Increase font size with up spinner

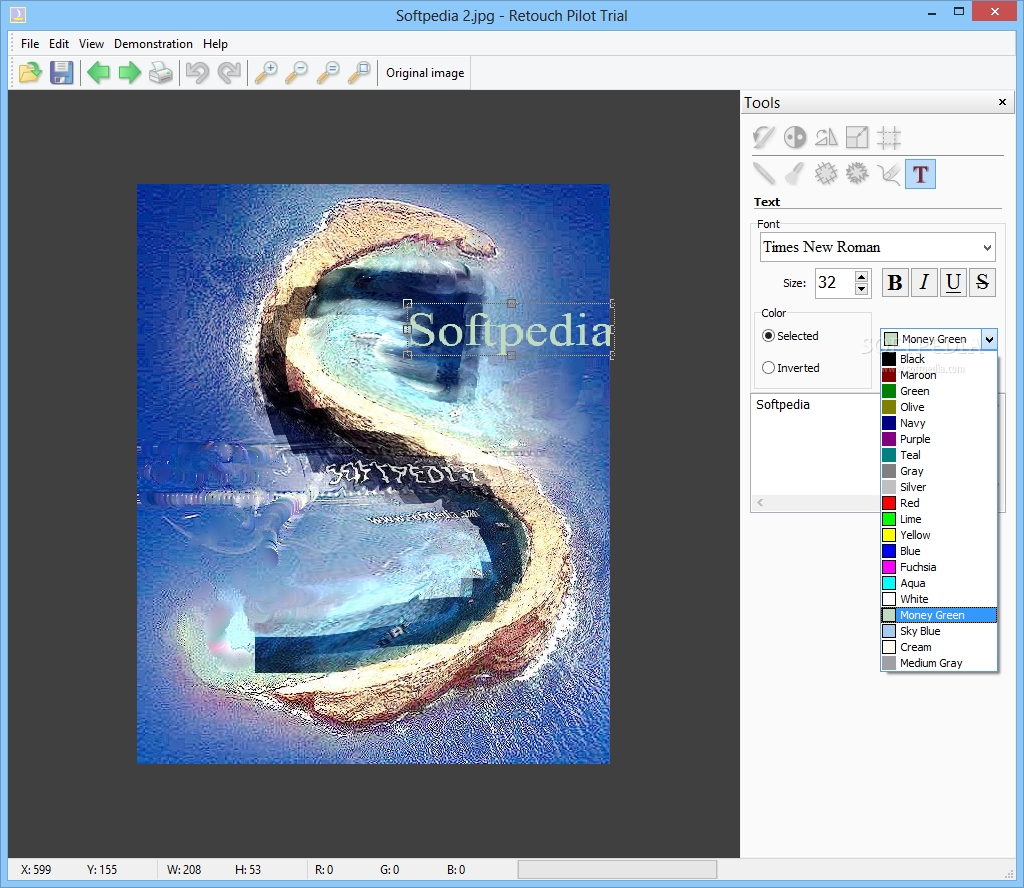(x=861, y=277)
